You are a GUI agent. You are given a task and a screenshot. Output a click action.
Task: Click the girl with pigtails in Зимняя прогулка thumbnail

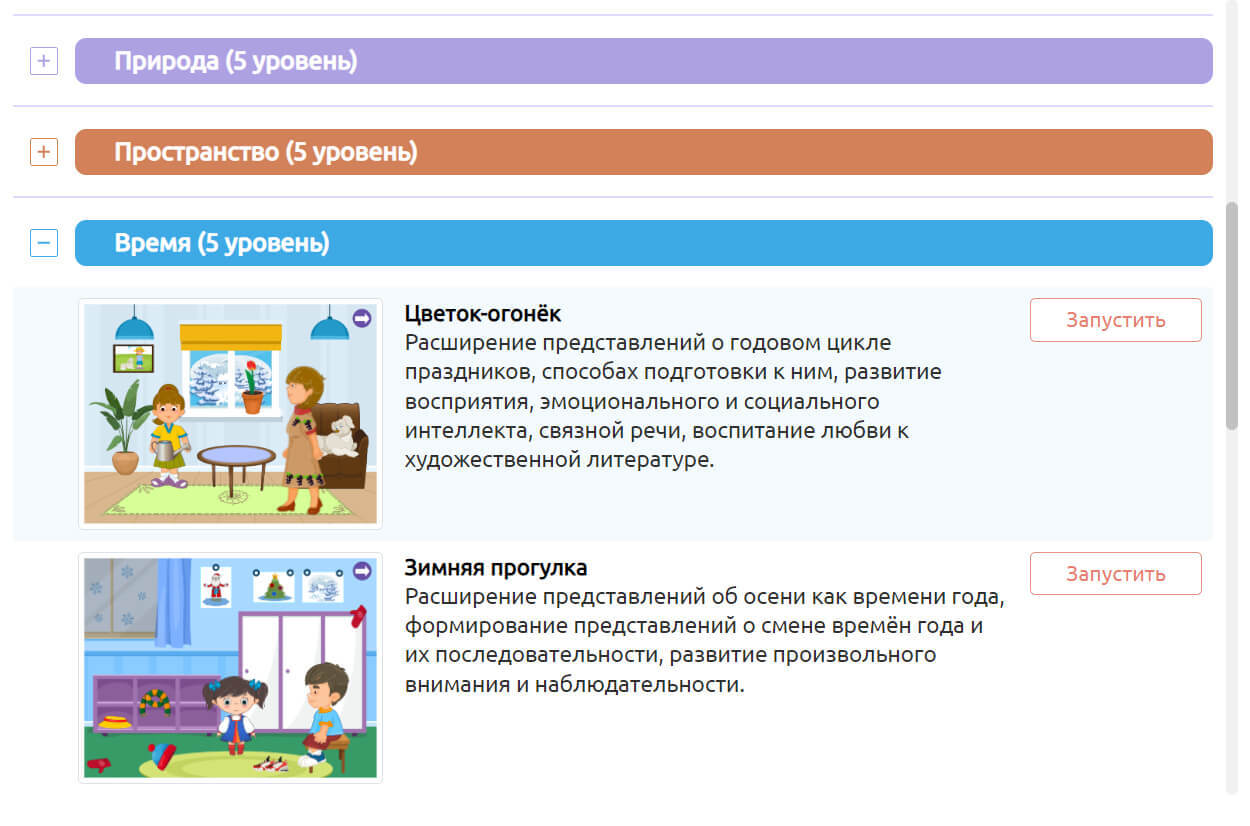pyautogui.click(x=233, y=713)
